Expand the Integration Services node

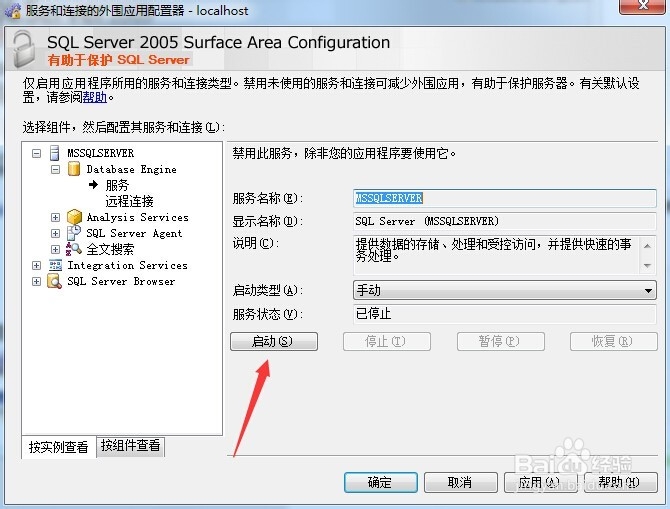pos(37,265)
